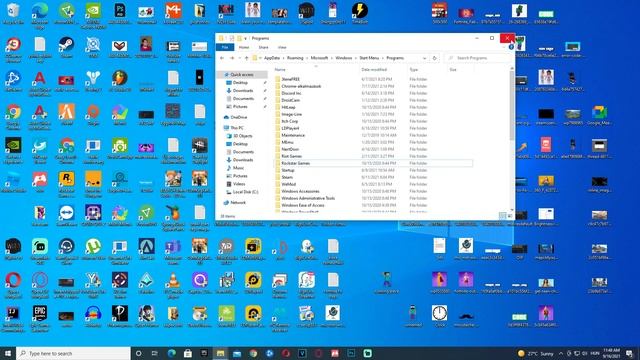Select Local Disk (C:) in navigation pane

point(245,192)
